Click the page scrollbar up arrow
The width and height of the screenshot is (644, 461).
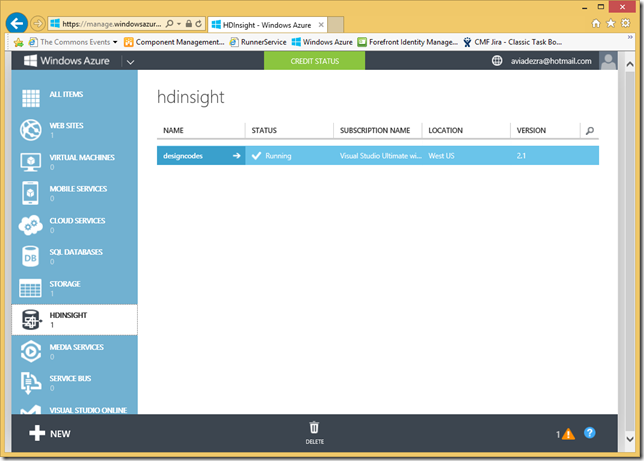pos(630,64)
